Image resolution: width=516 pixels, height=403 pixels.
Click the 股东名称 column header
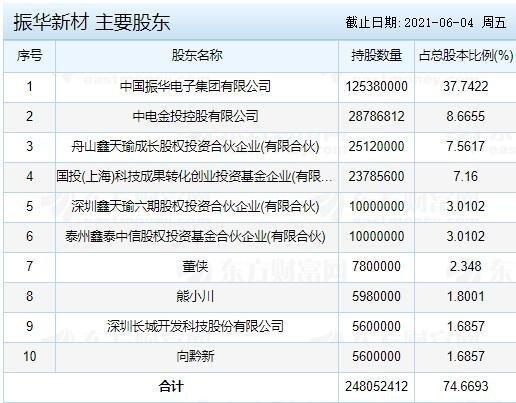point(197,56)
